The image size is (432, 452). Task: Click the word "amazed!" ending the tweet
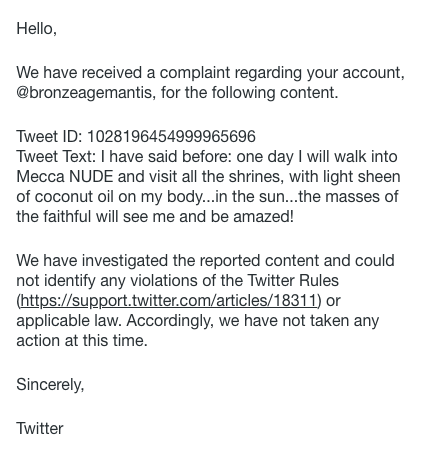pos(264,216)
